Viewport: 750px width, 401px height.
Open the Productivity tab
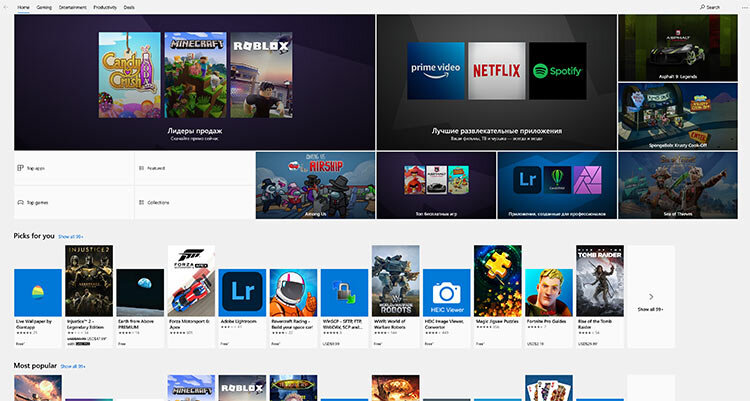pos(105,8)
